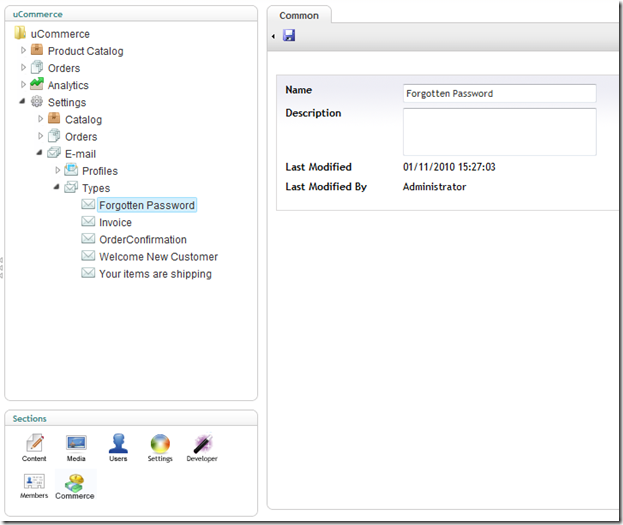Select the Analytics tree label
Image resolution: width=623 pixels, height=525 pixels.
[68, 85]
